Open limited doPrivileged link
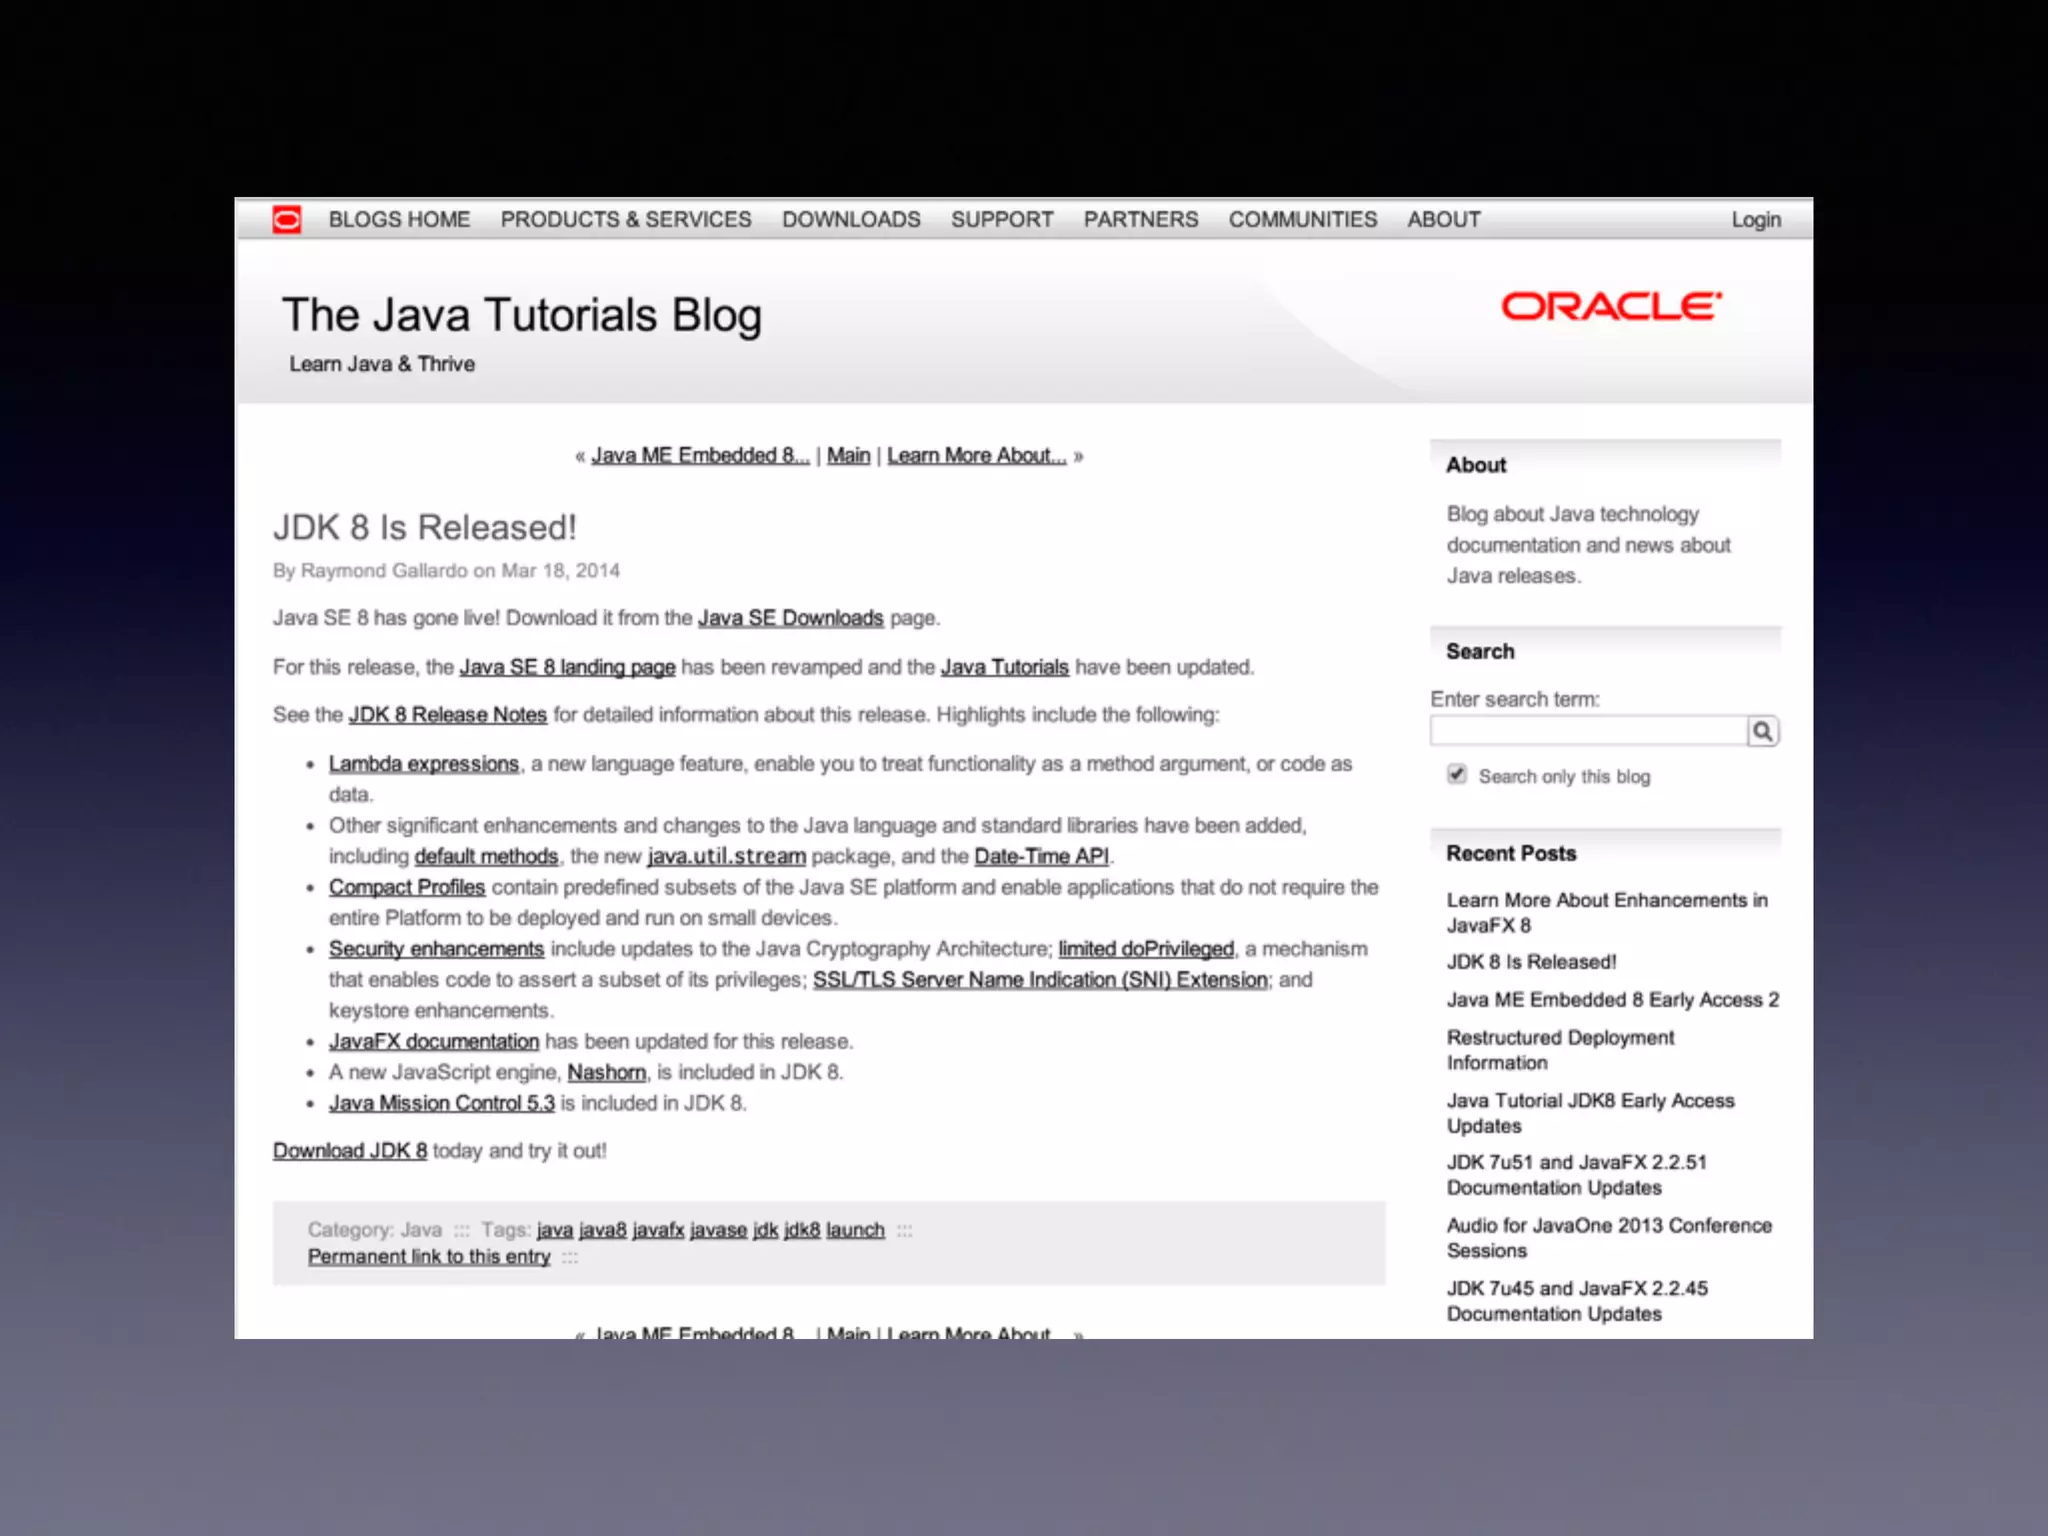The image size is (2048, 1536). [x=1146, y=949]
